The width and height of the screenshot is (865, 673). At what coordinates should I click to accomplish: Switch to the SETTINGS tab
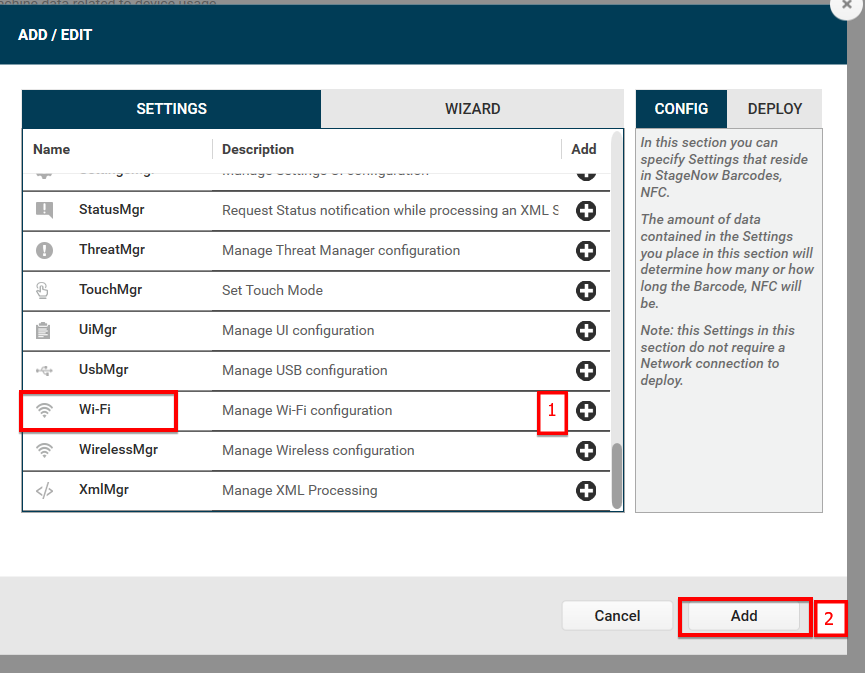pos(171,109)
